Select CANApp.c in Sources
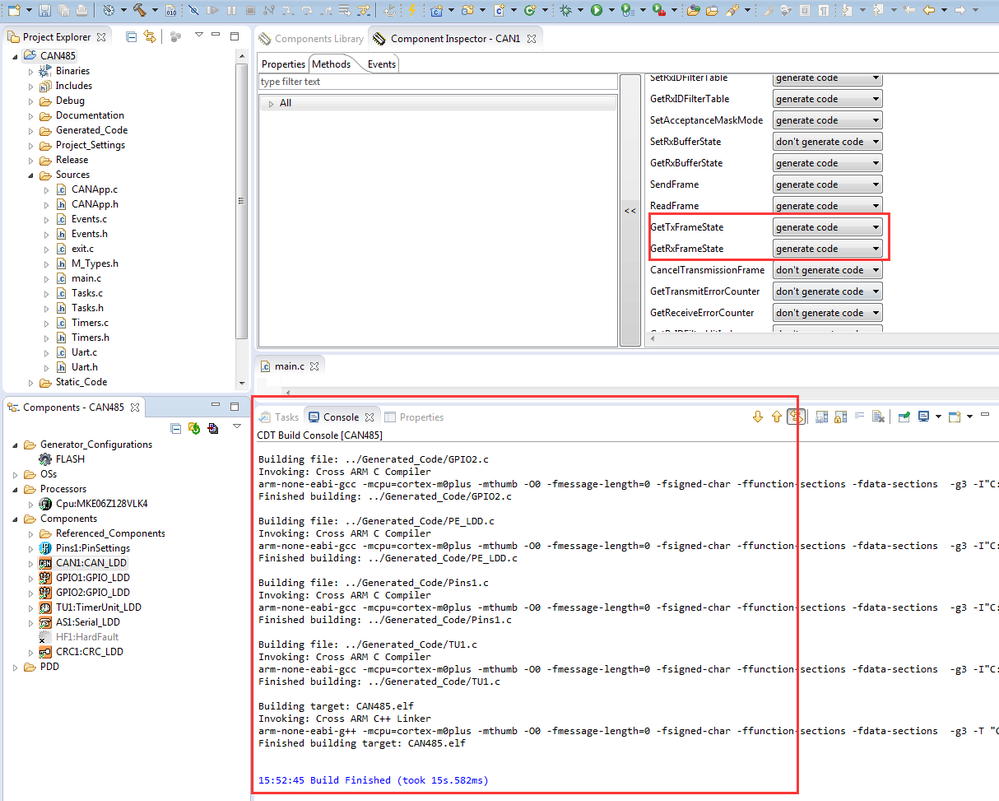 pos(94,190)
